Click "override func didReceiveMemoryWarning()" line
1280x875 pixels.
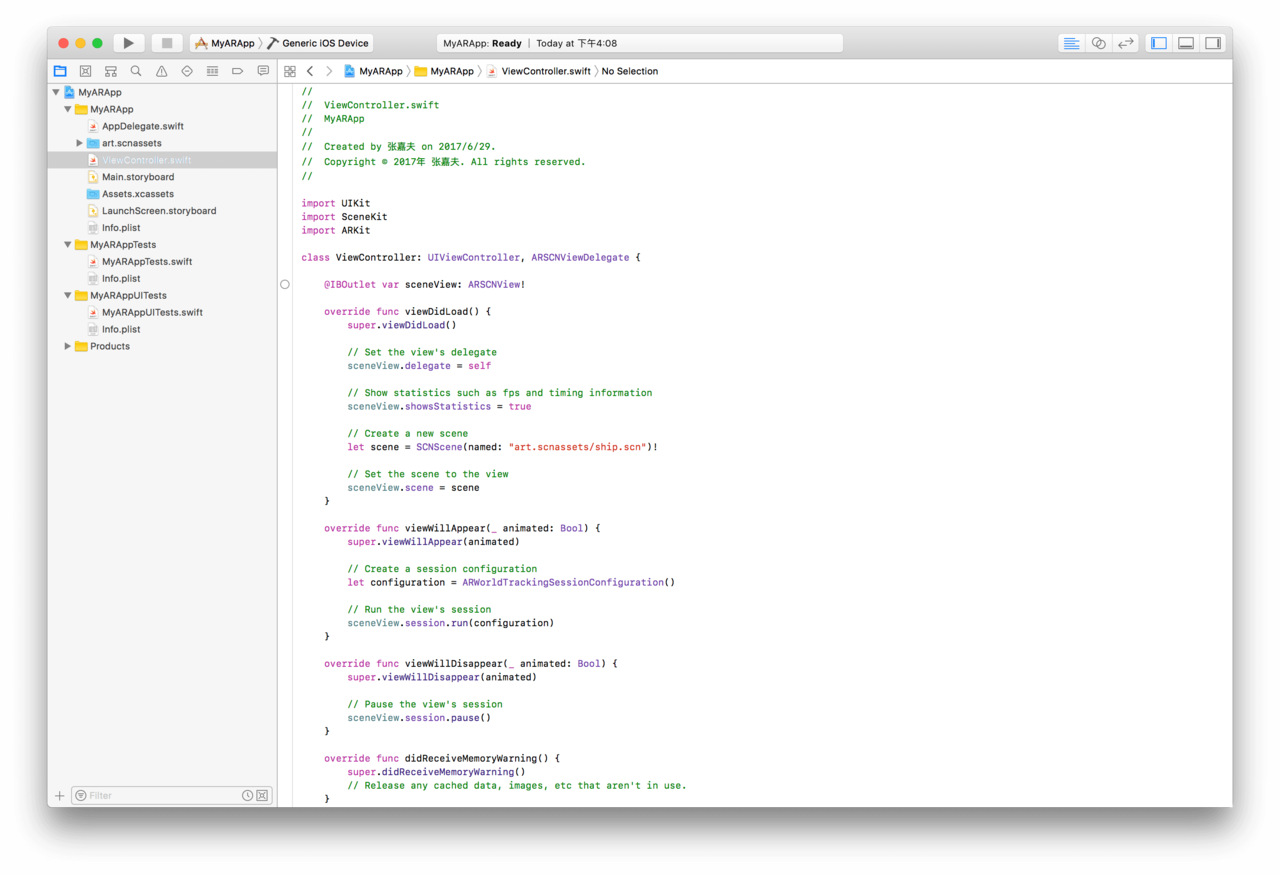click(441, 759)
